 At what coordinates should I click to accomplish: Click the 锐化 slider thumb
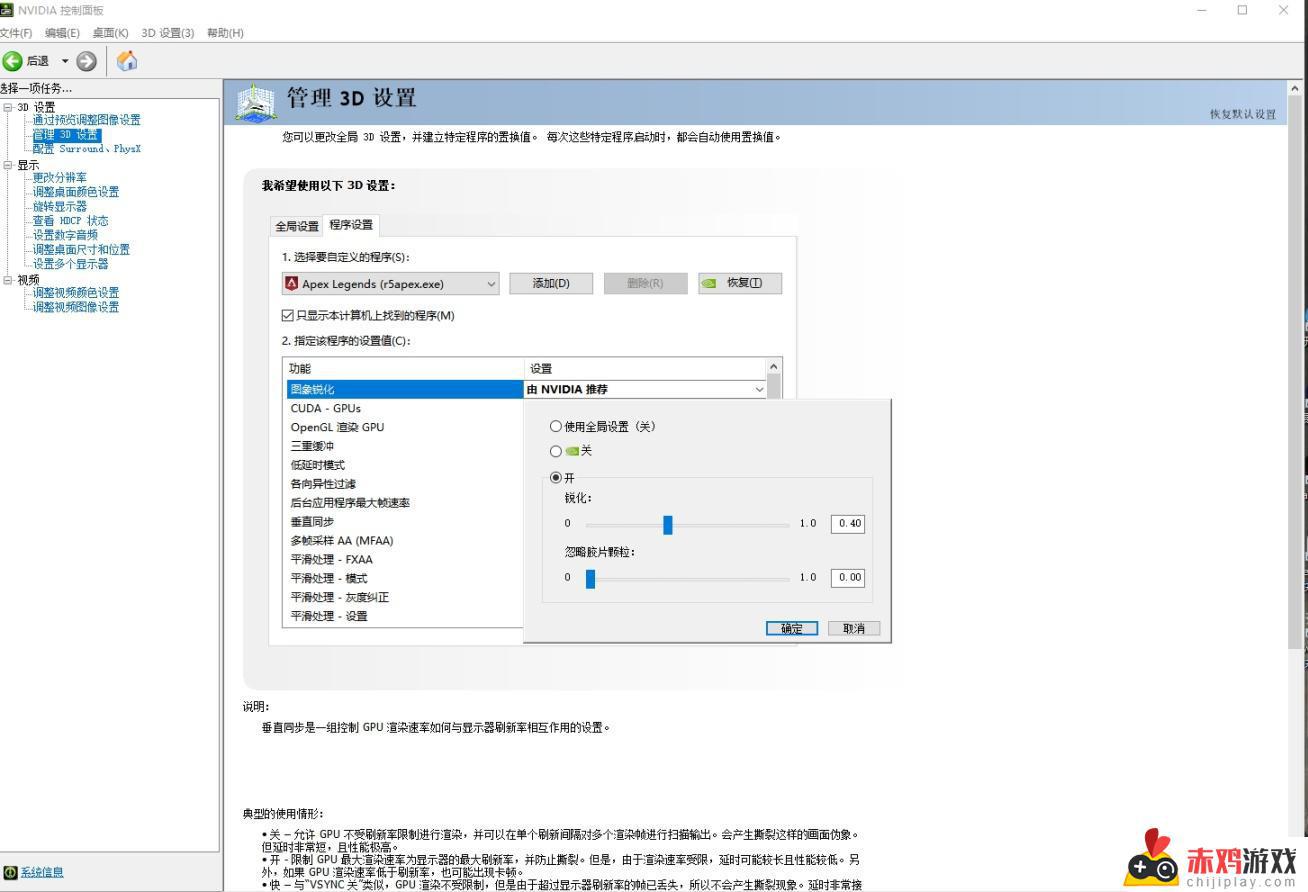point(668,524)
